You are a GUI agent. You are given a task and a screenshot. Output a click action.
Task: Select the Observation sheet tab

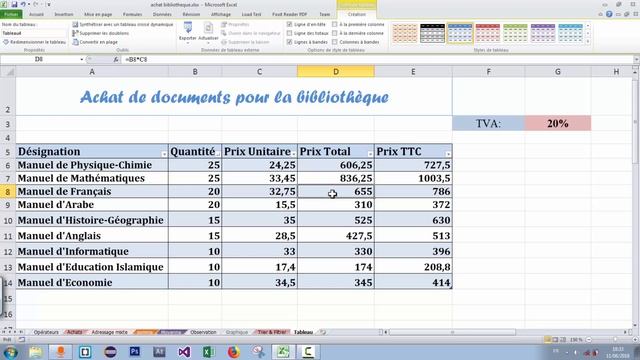coord(203,332)
